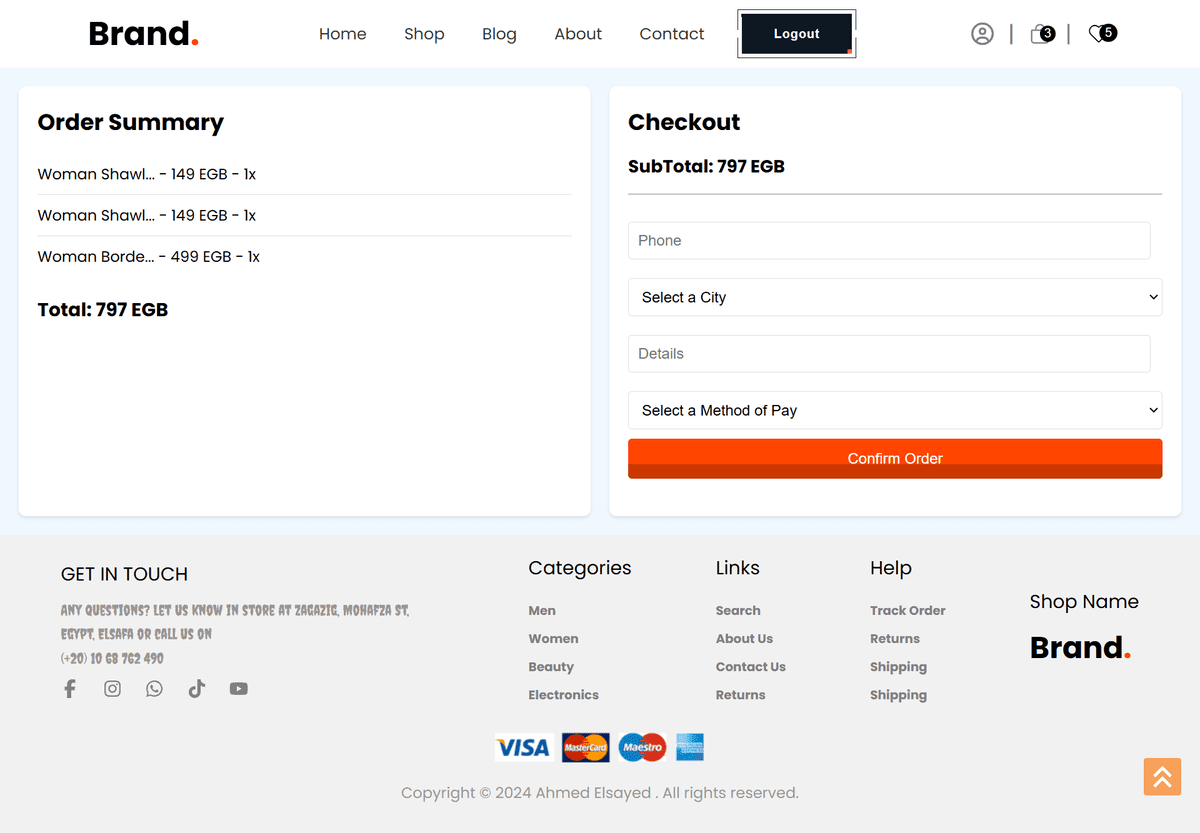
Task: Click the Categories footer heading
Action: (x=580, y=568)
